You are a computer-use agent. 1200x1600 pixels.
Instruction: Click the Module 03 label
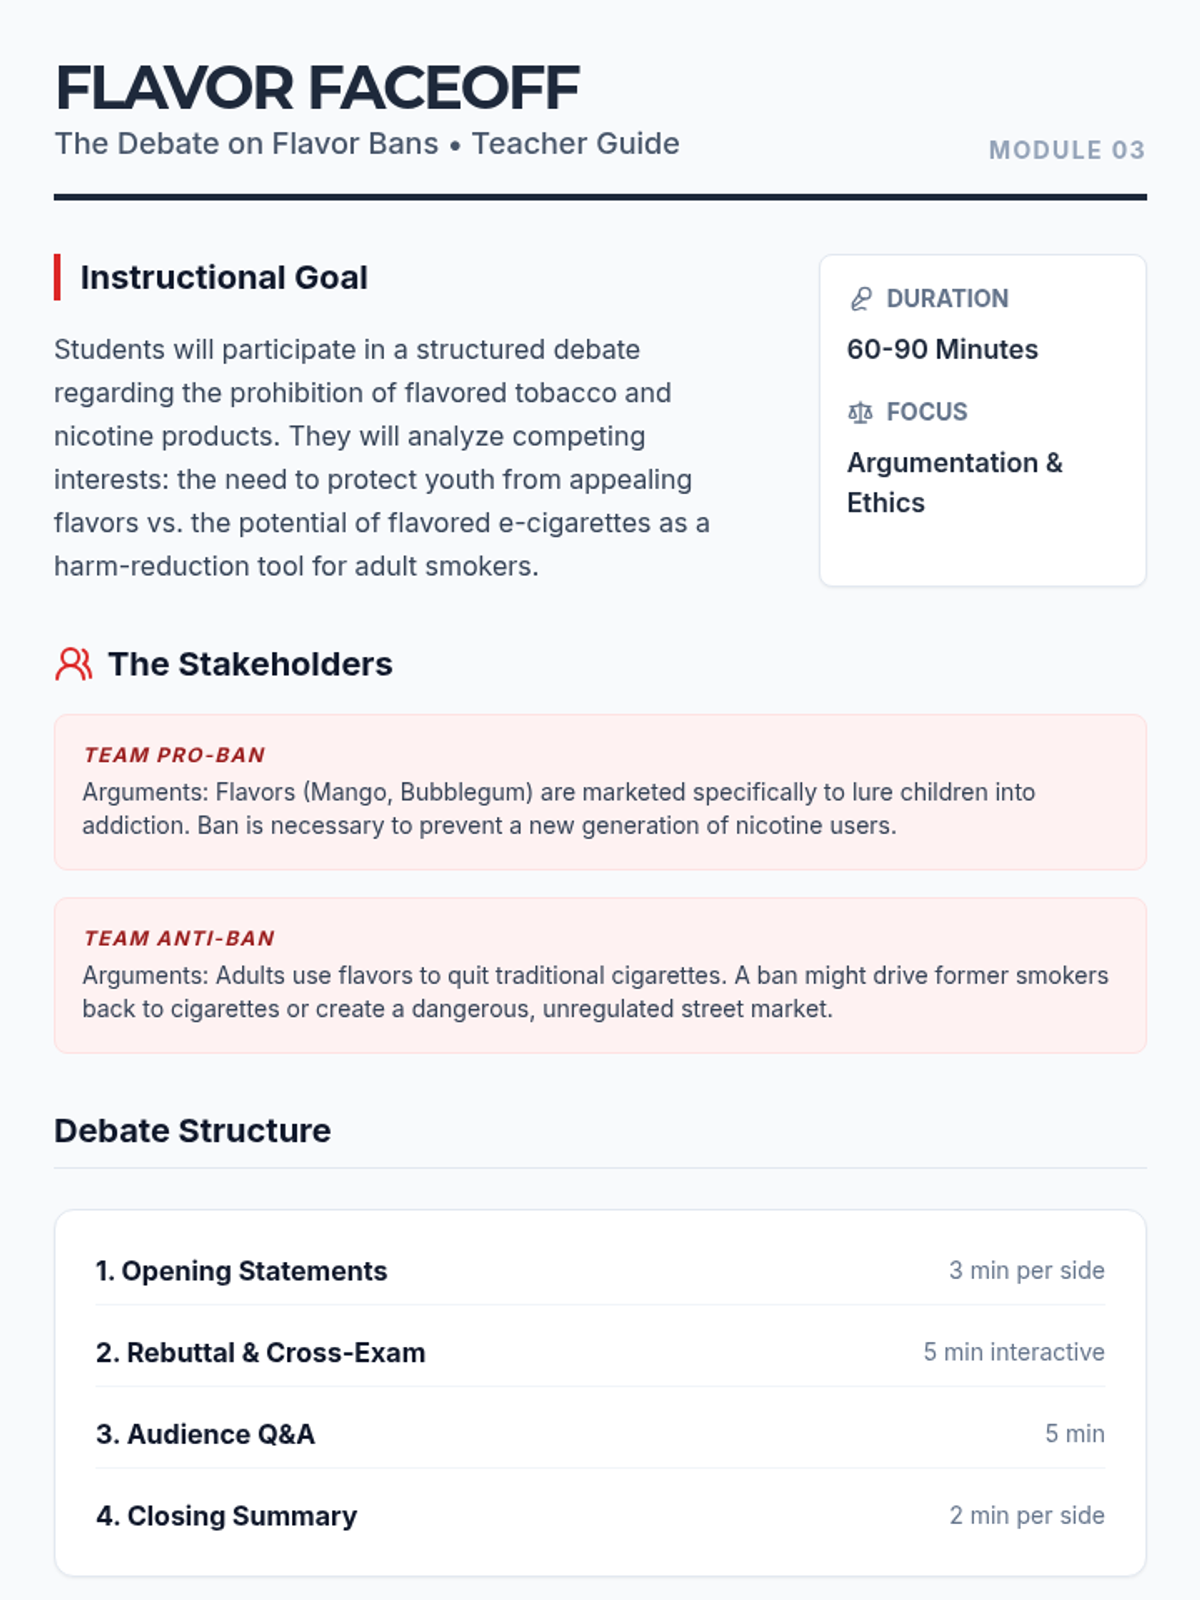click(1066, 150)
